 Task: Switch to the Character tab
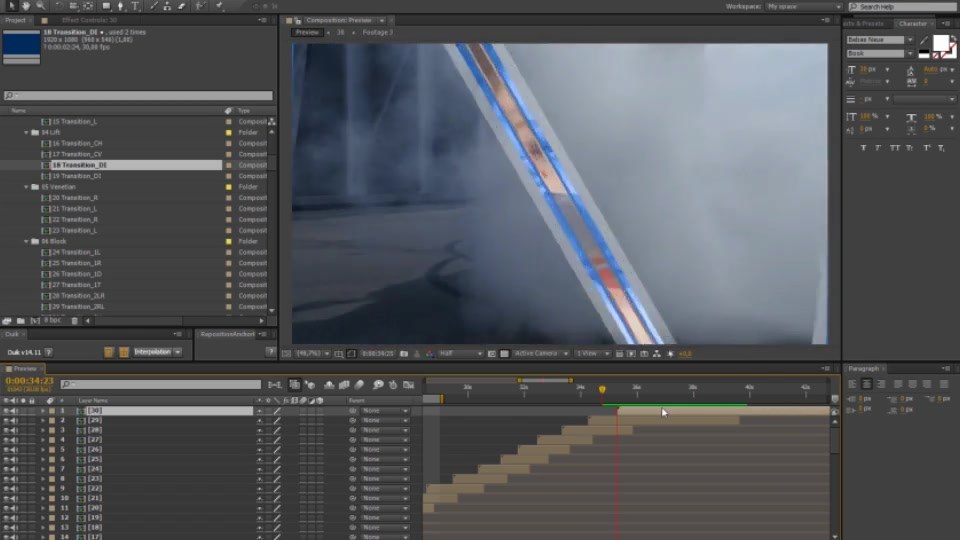coord(912,23)
